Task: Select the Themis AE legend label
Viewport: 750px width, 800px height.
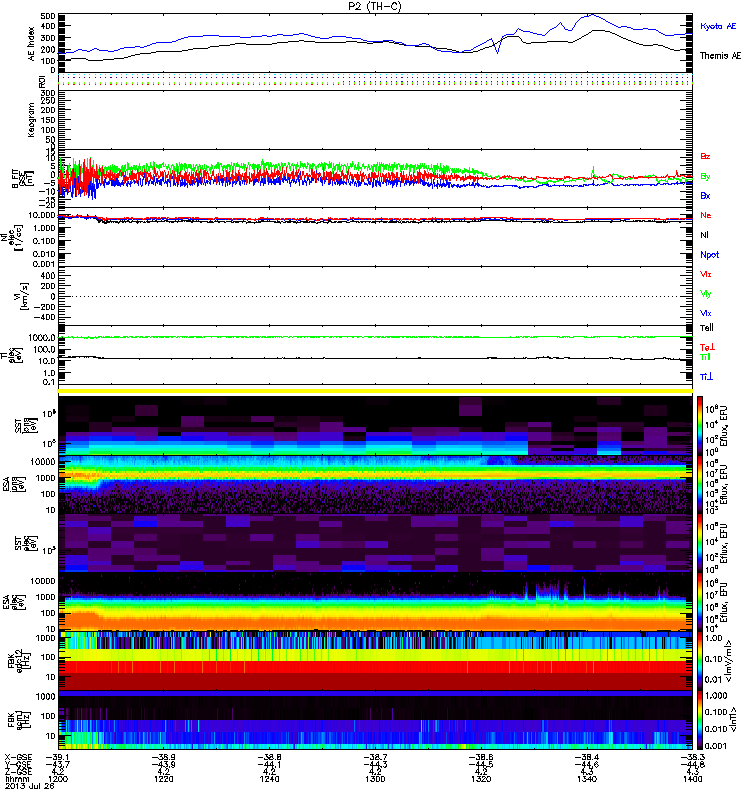Action: (x=720, y=56)
